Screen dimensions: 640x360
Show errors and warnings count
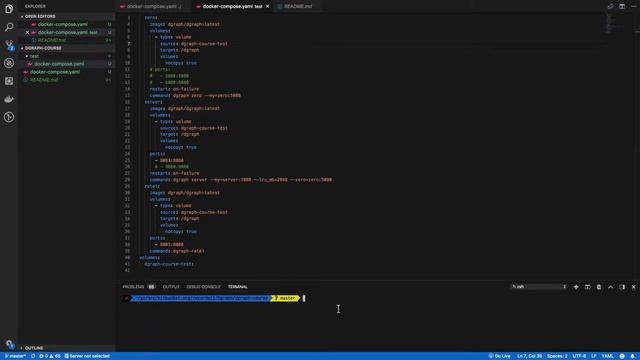[x=49, y=356]
